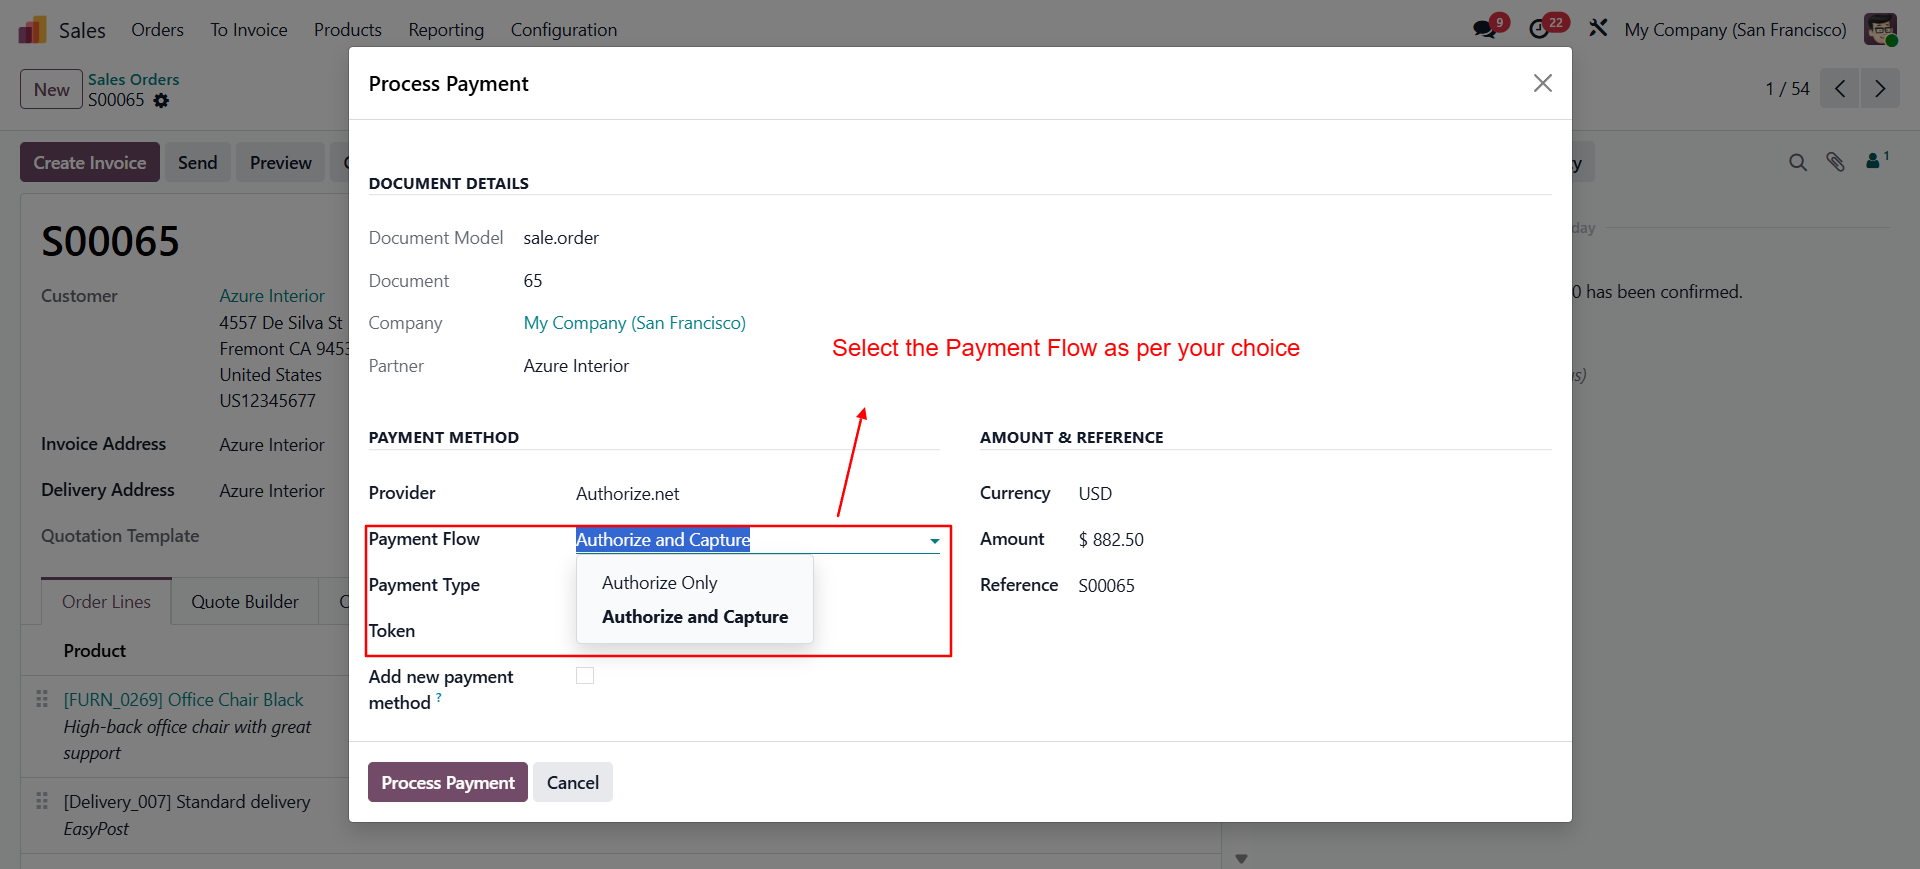Click the New button
1920x869 pixels.
coord(51,89)
